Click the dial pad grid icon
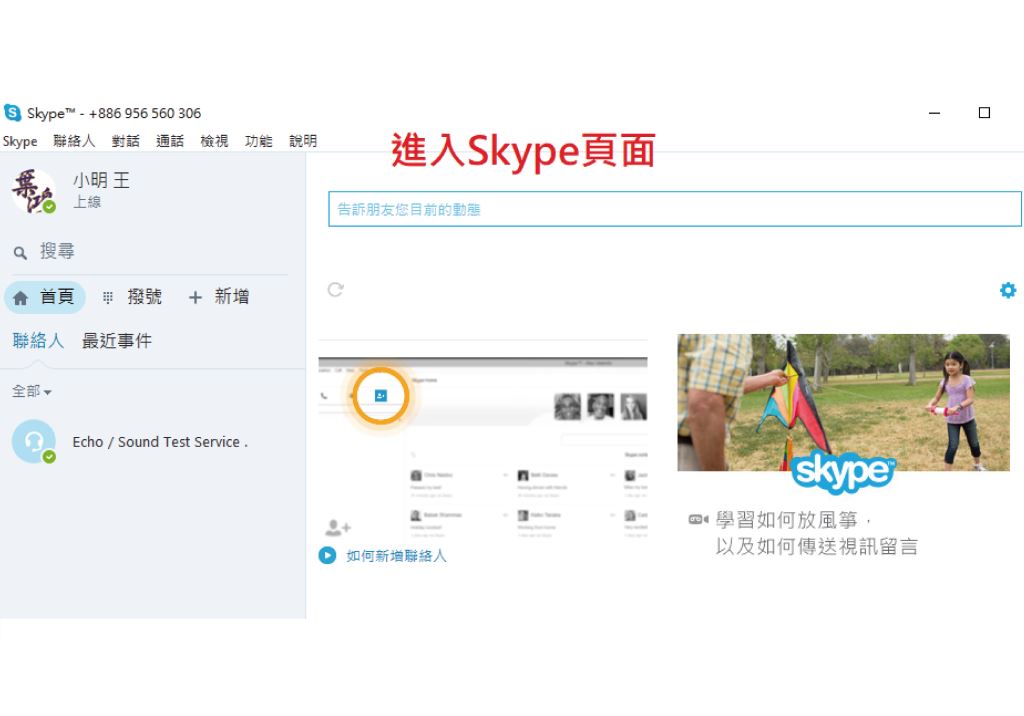The width and height of the screenshot is (1024, 716). click(x=108, y=298)
